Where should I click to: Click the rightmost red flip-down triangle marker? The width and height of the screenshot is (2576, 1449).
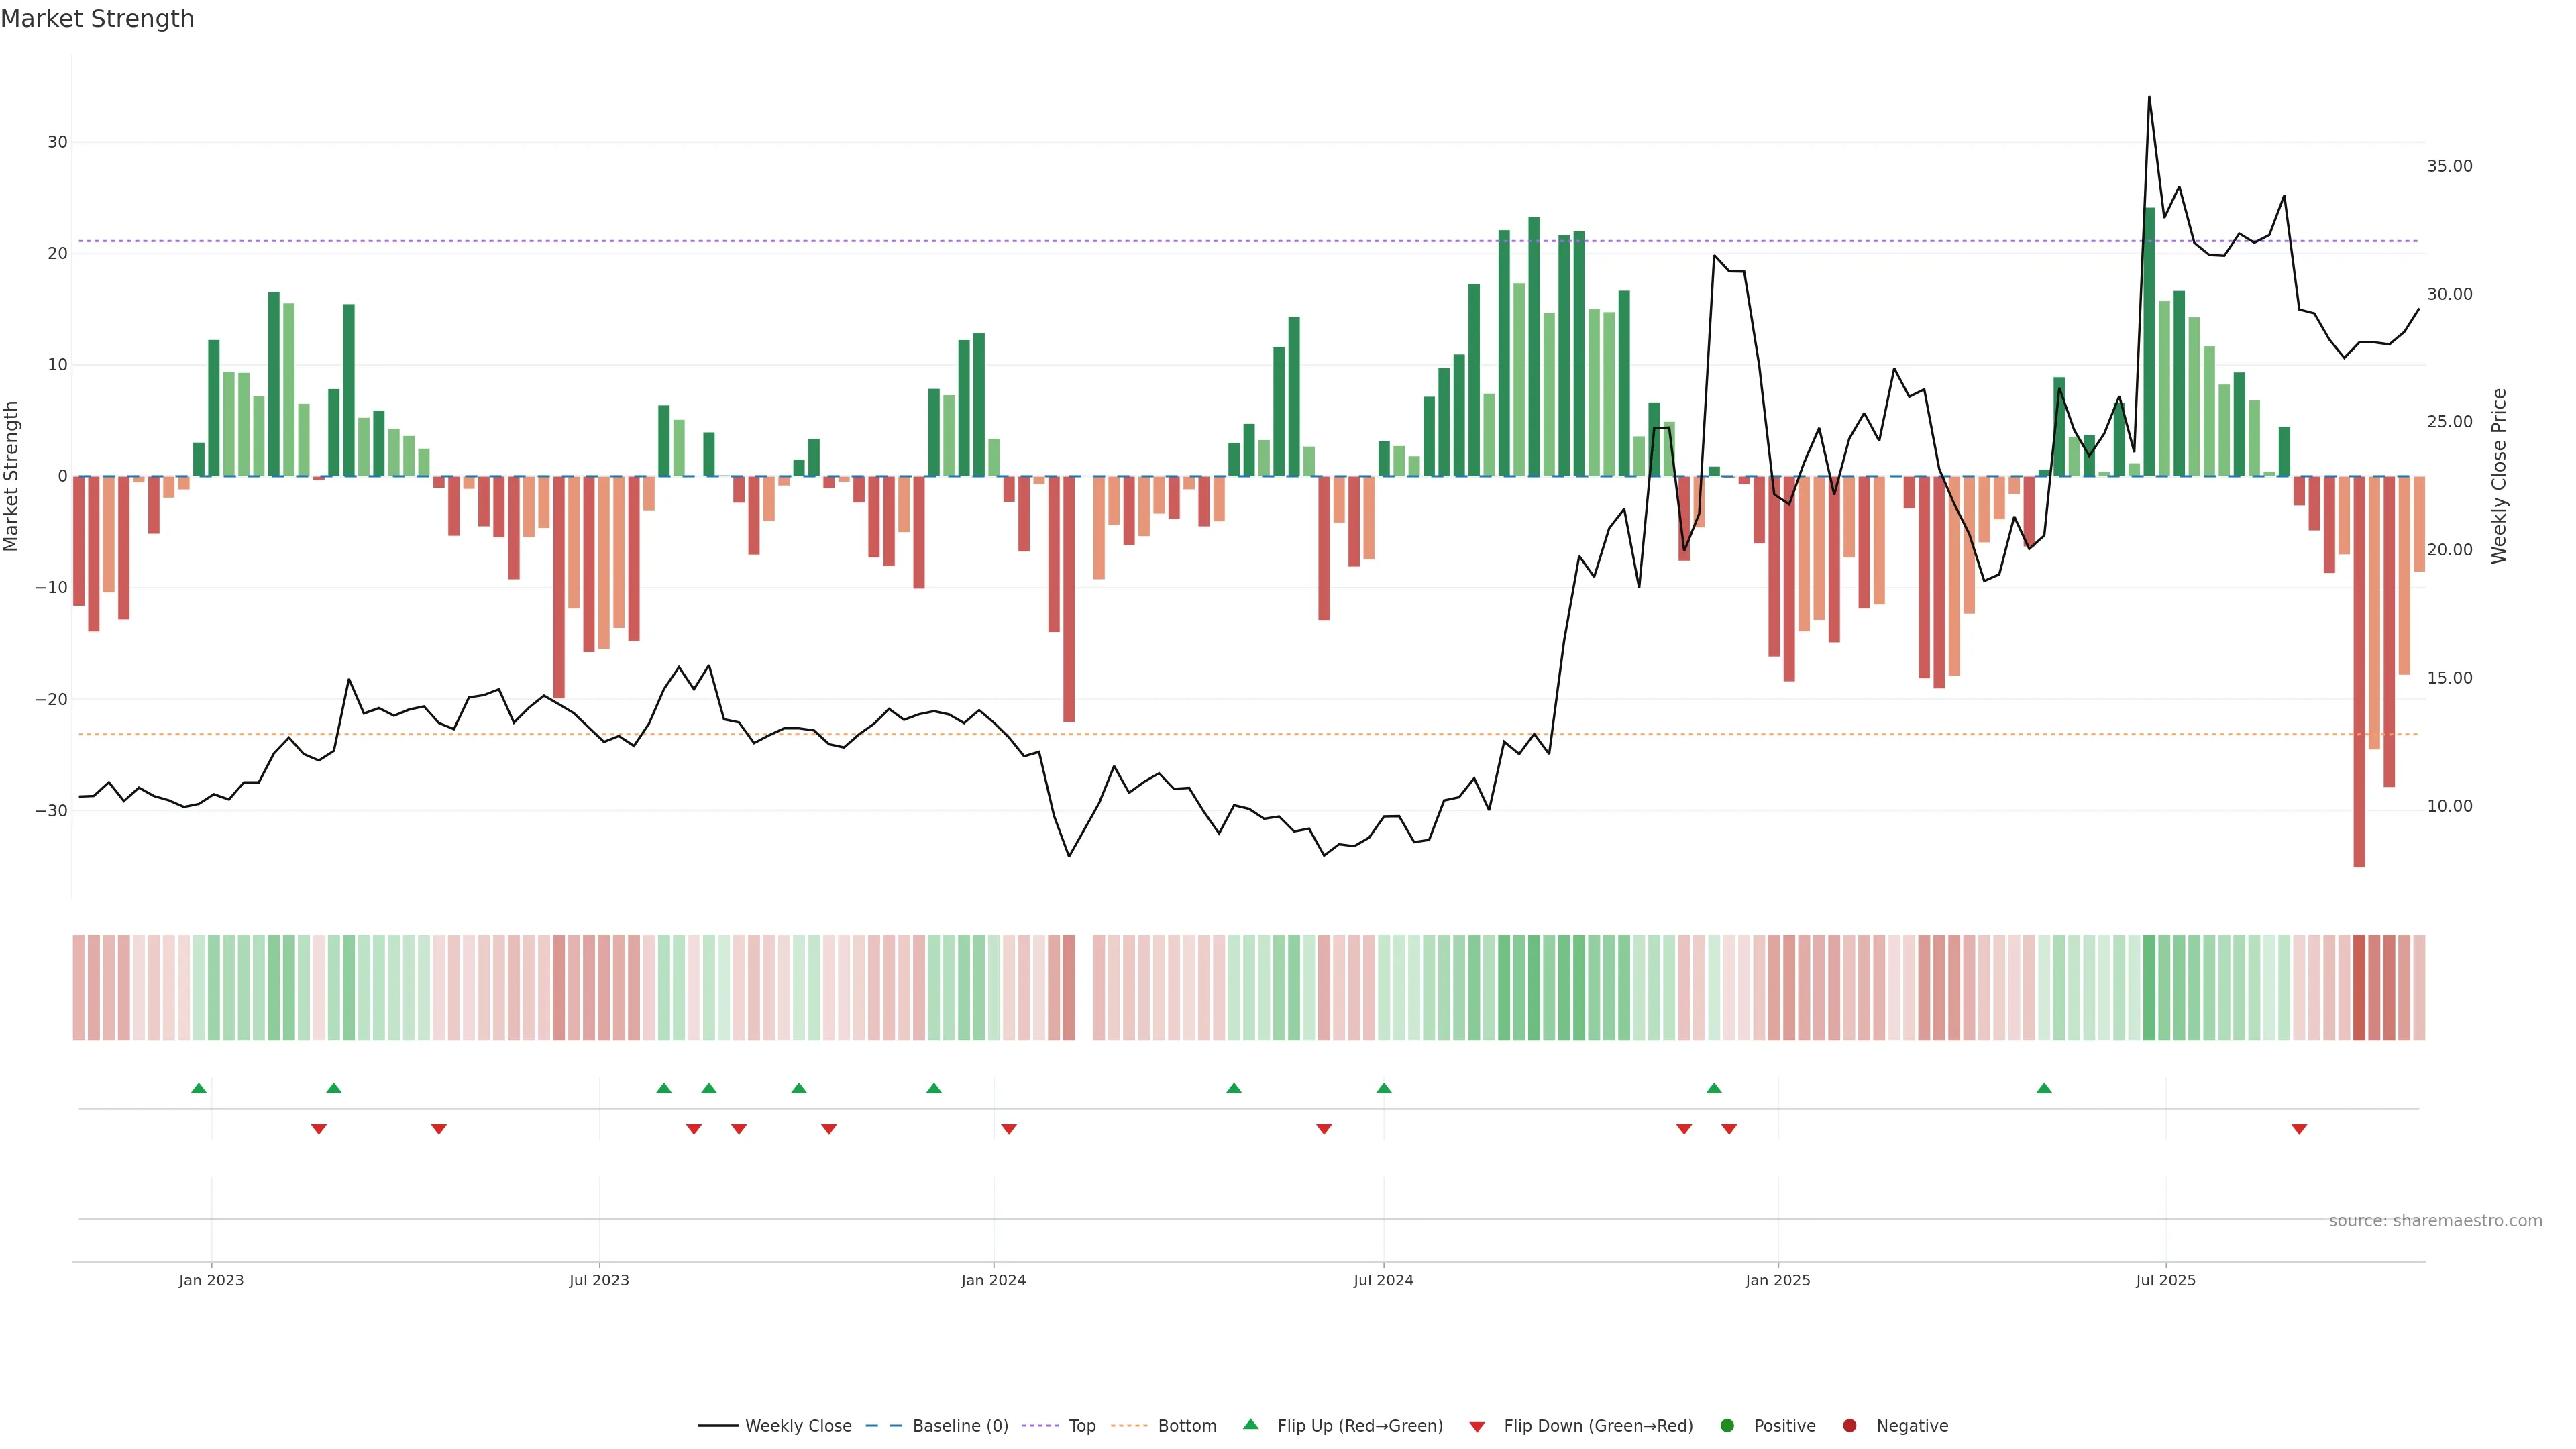tap(2299, 1129)
